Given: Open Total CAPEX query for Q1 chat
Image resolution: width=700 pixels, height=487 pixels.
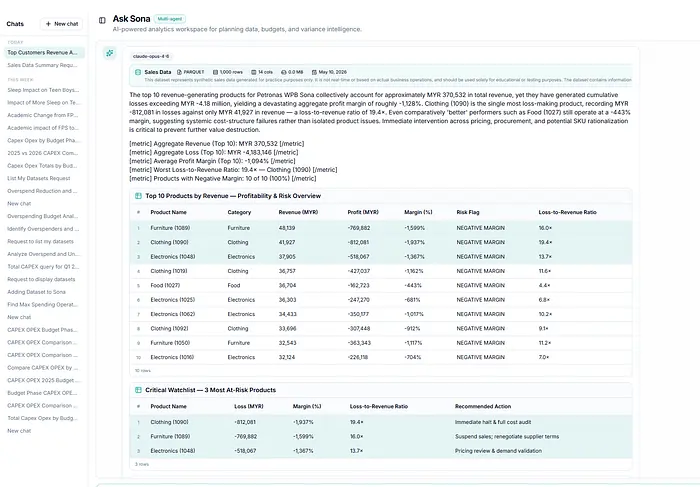Looking at the screenshot, I should pos(44,267).
